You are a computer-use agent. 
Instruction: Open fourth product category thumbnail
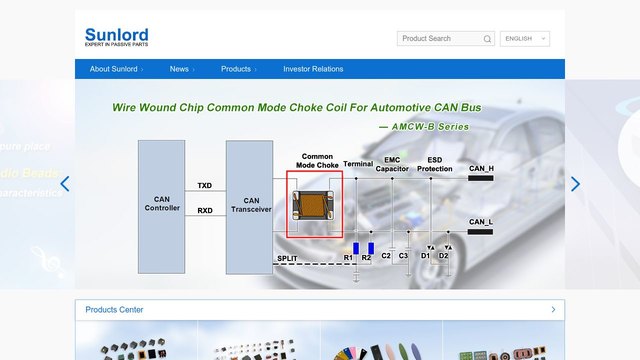click(504, 340)
